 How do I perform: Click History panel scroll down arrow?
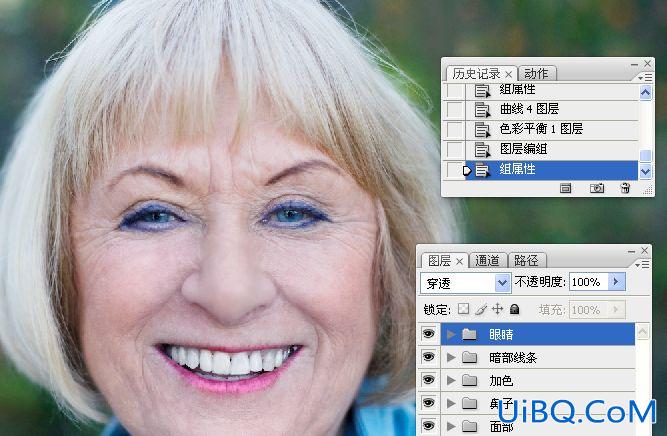(646, 171)
